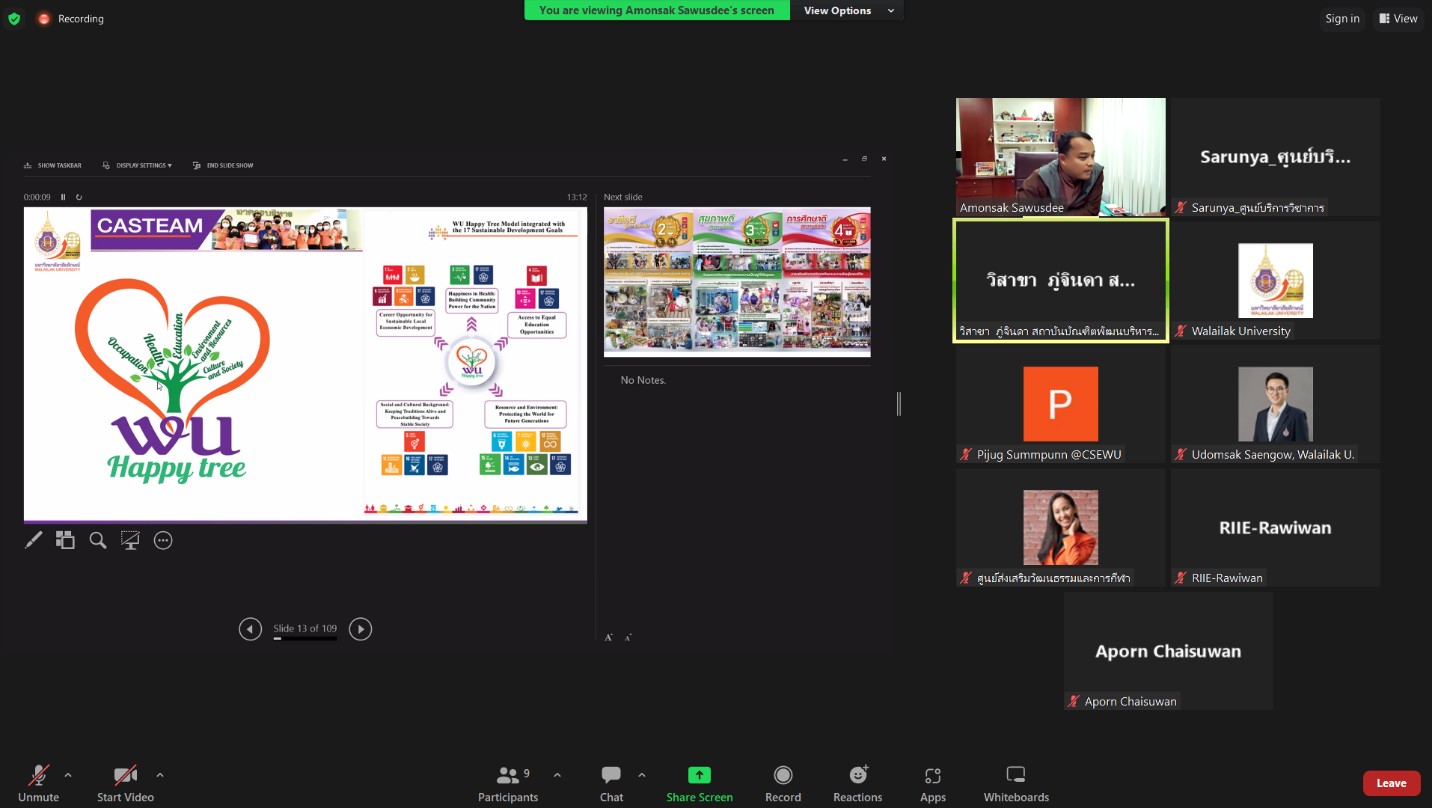Open the Participants panel icon
Image resolution: width=1432 pixels, height=808 pixels.
[x=508, y=776]
